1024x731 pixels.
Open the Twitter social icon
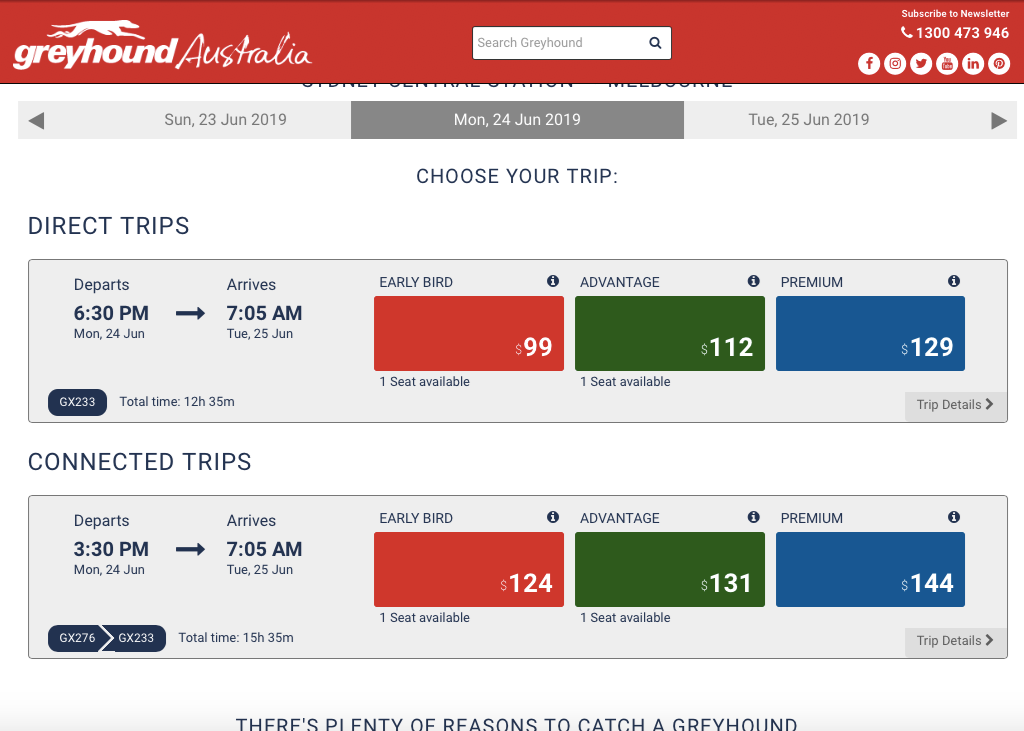click(x=921, y=63)
